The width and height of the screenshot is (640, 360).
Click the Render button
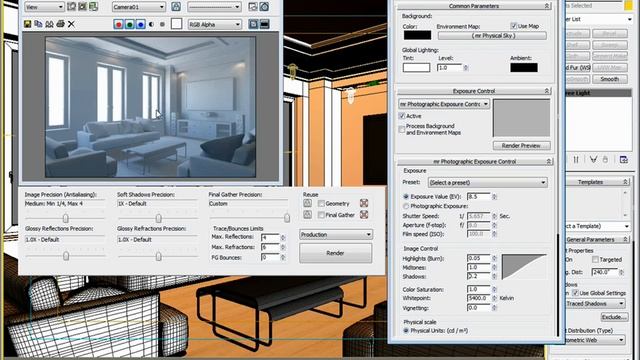tap(336, 253)
